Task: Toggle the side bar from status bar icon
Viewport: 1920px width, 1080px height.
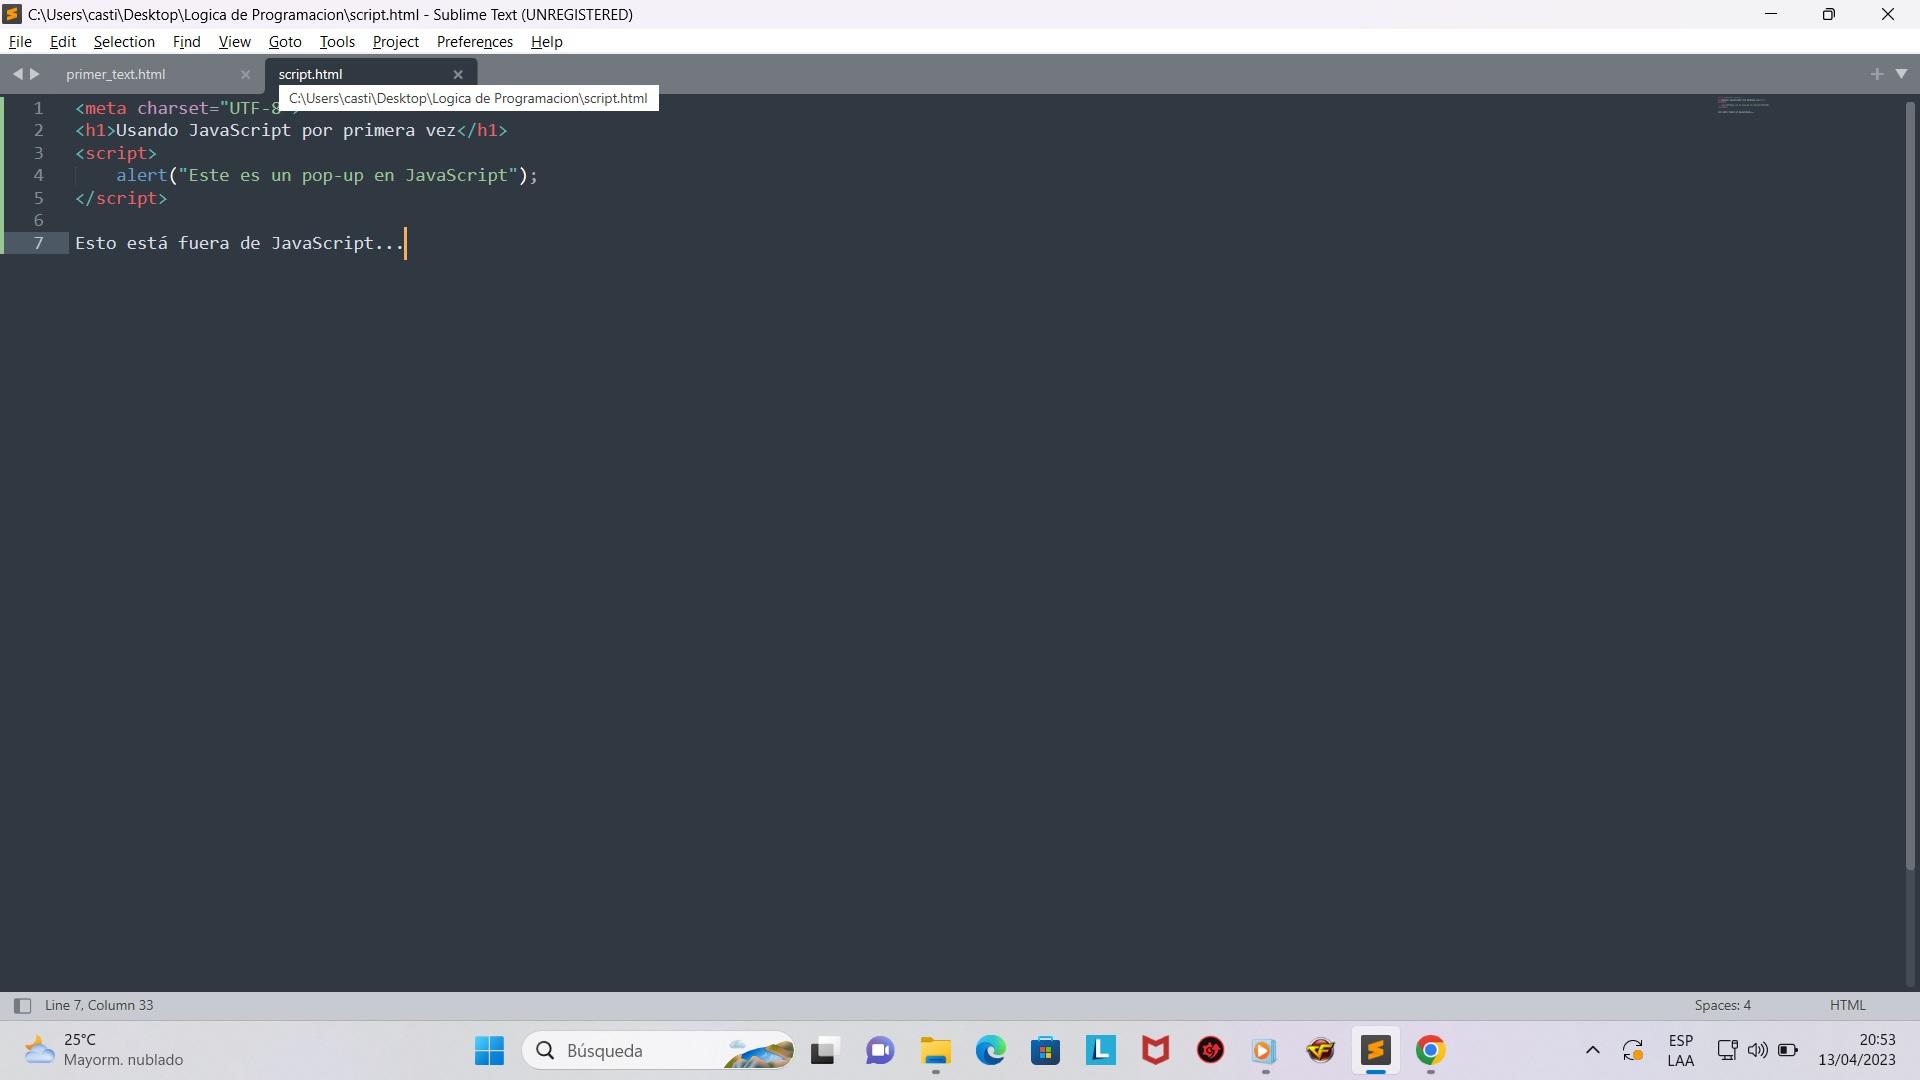Action: (x=22, y=1006)
